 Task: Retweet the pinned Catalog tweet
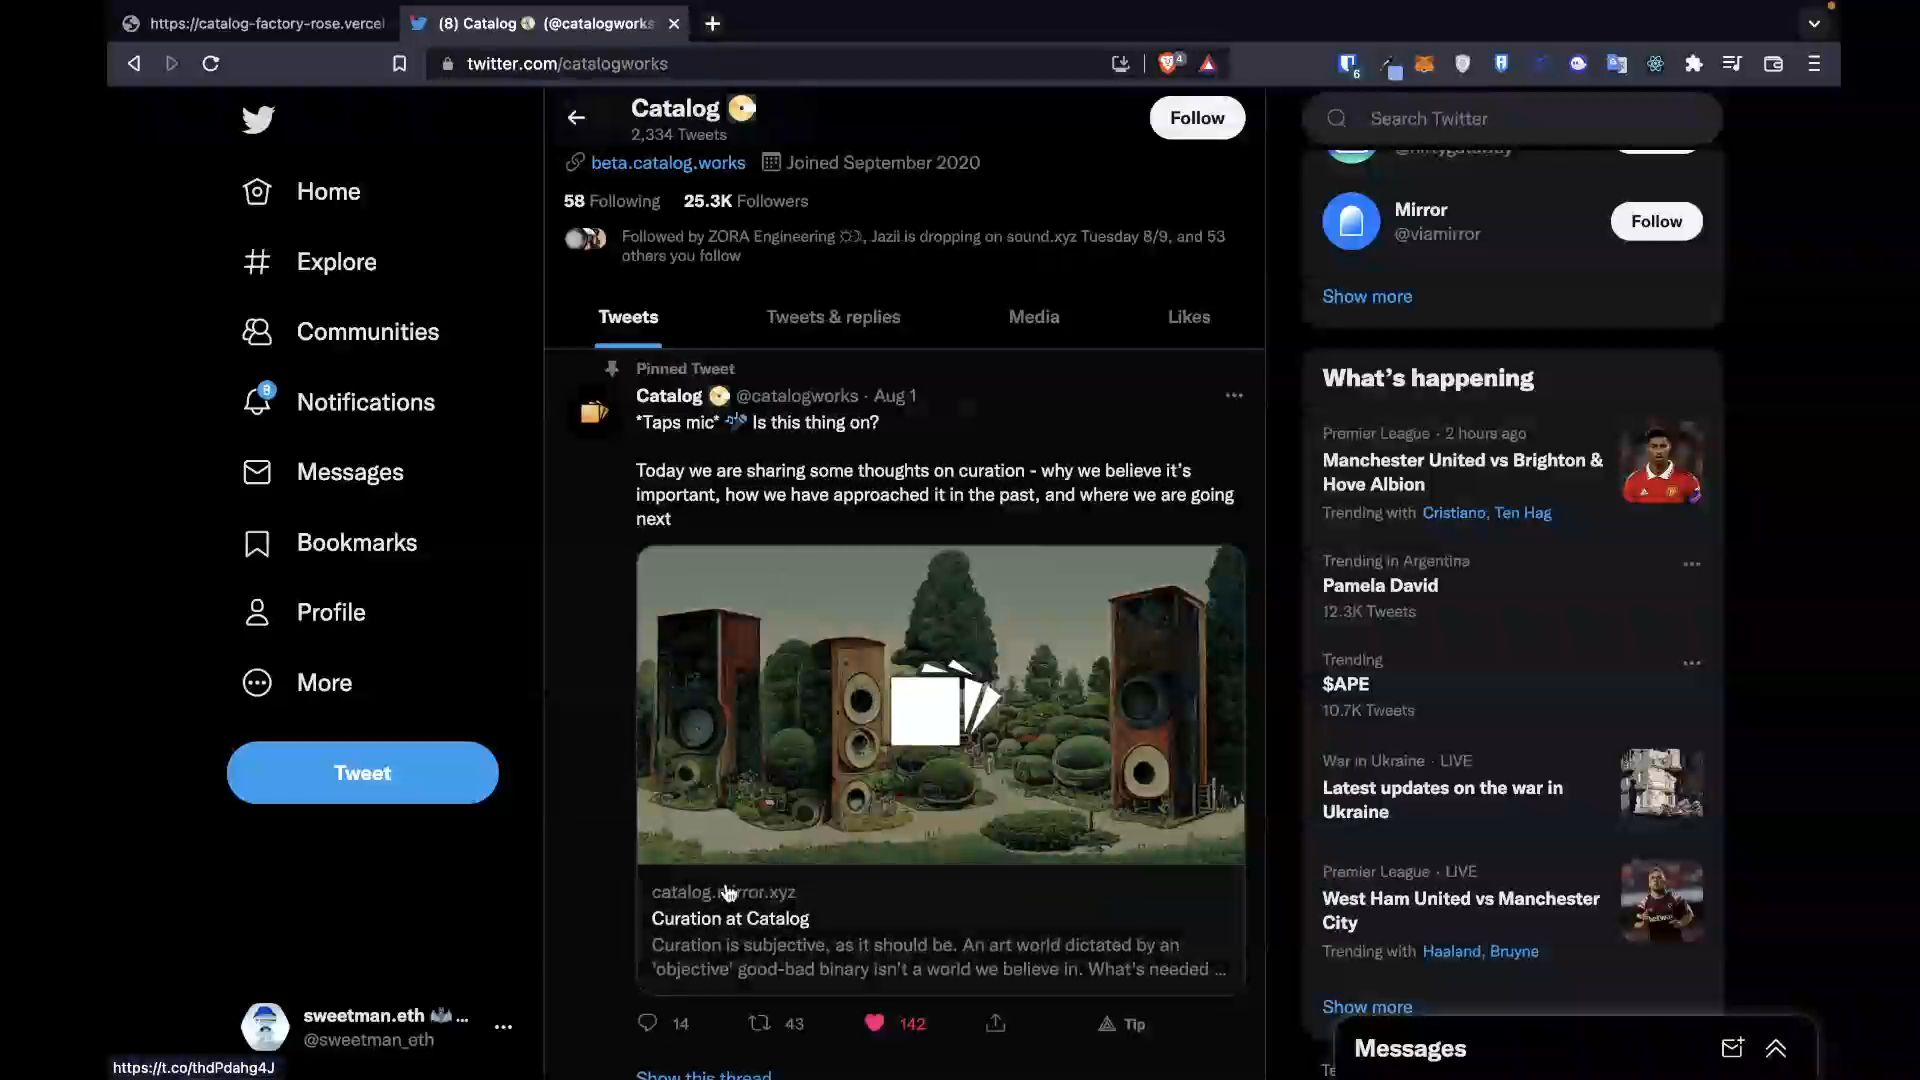[760, 1023]
